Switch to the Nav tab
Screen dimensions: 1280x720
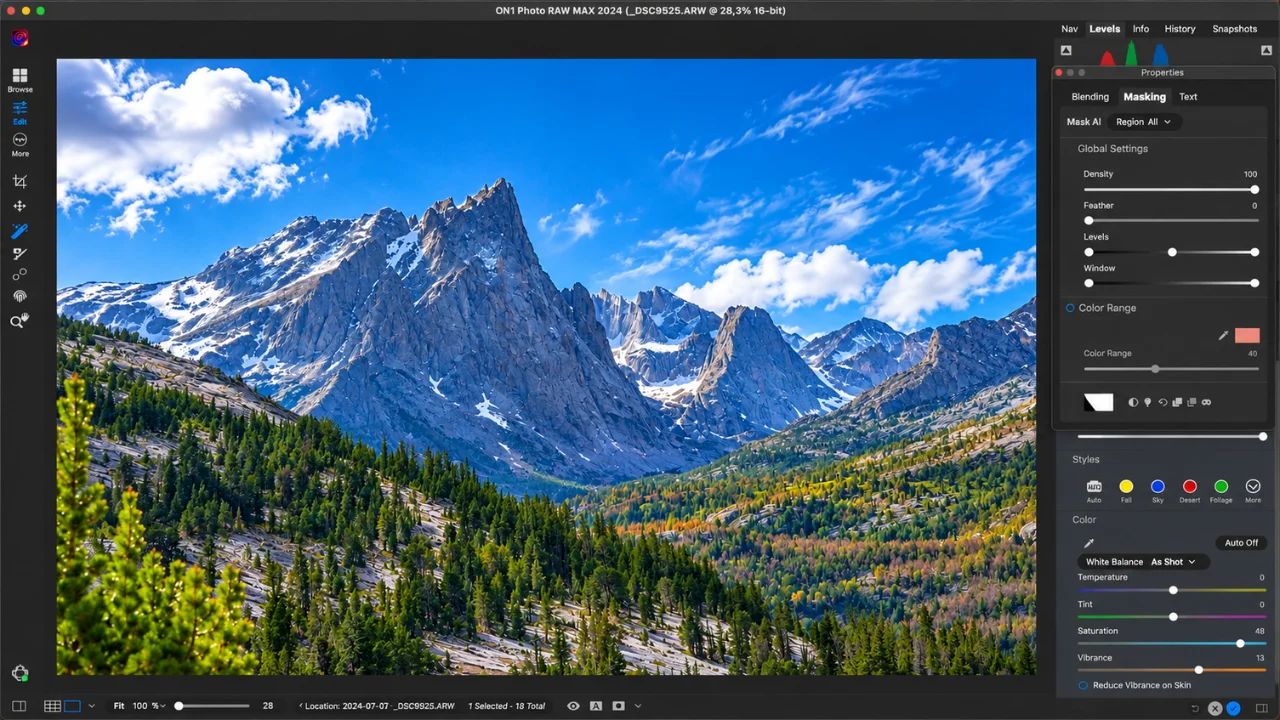tap(1069, 29)
